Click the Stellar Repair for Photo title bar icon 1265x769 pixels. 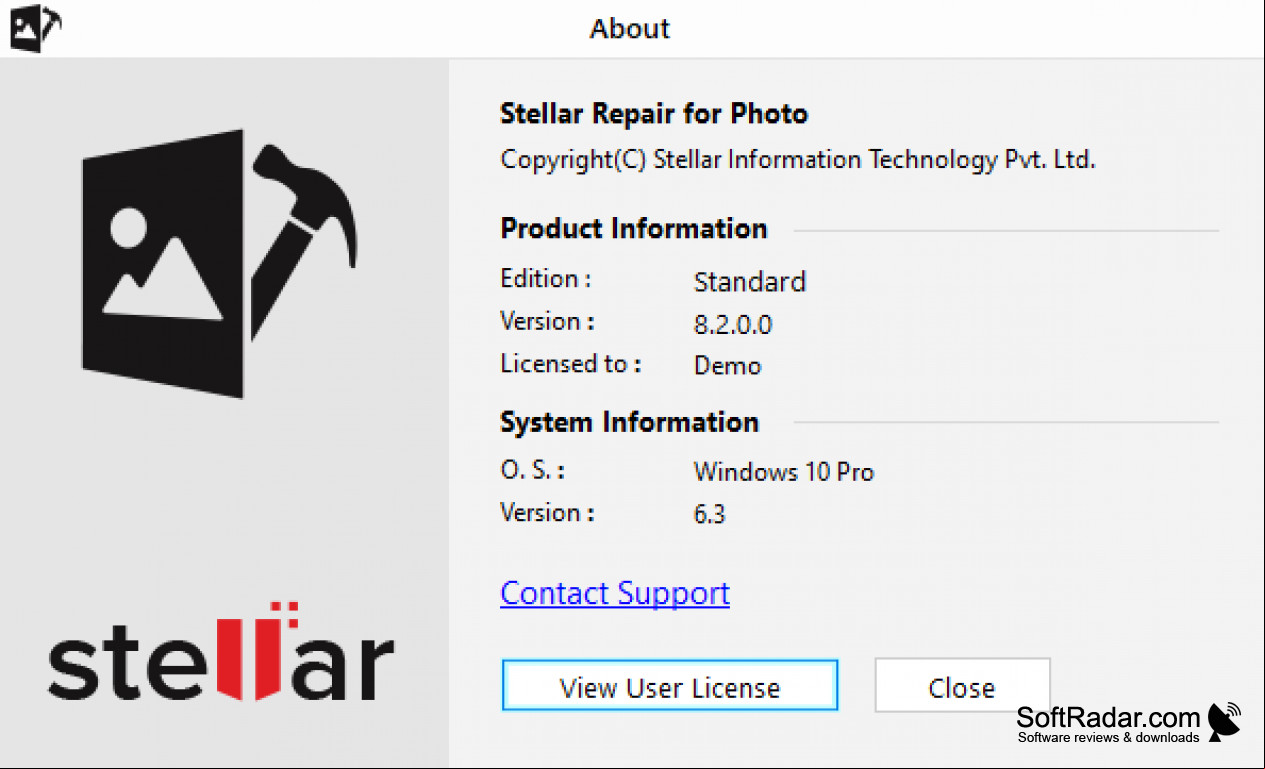[34, 28]
